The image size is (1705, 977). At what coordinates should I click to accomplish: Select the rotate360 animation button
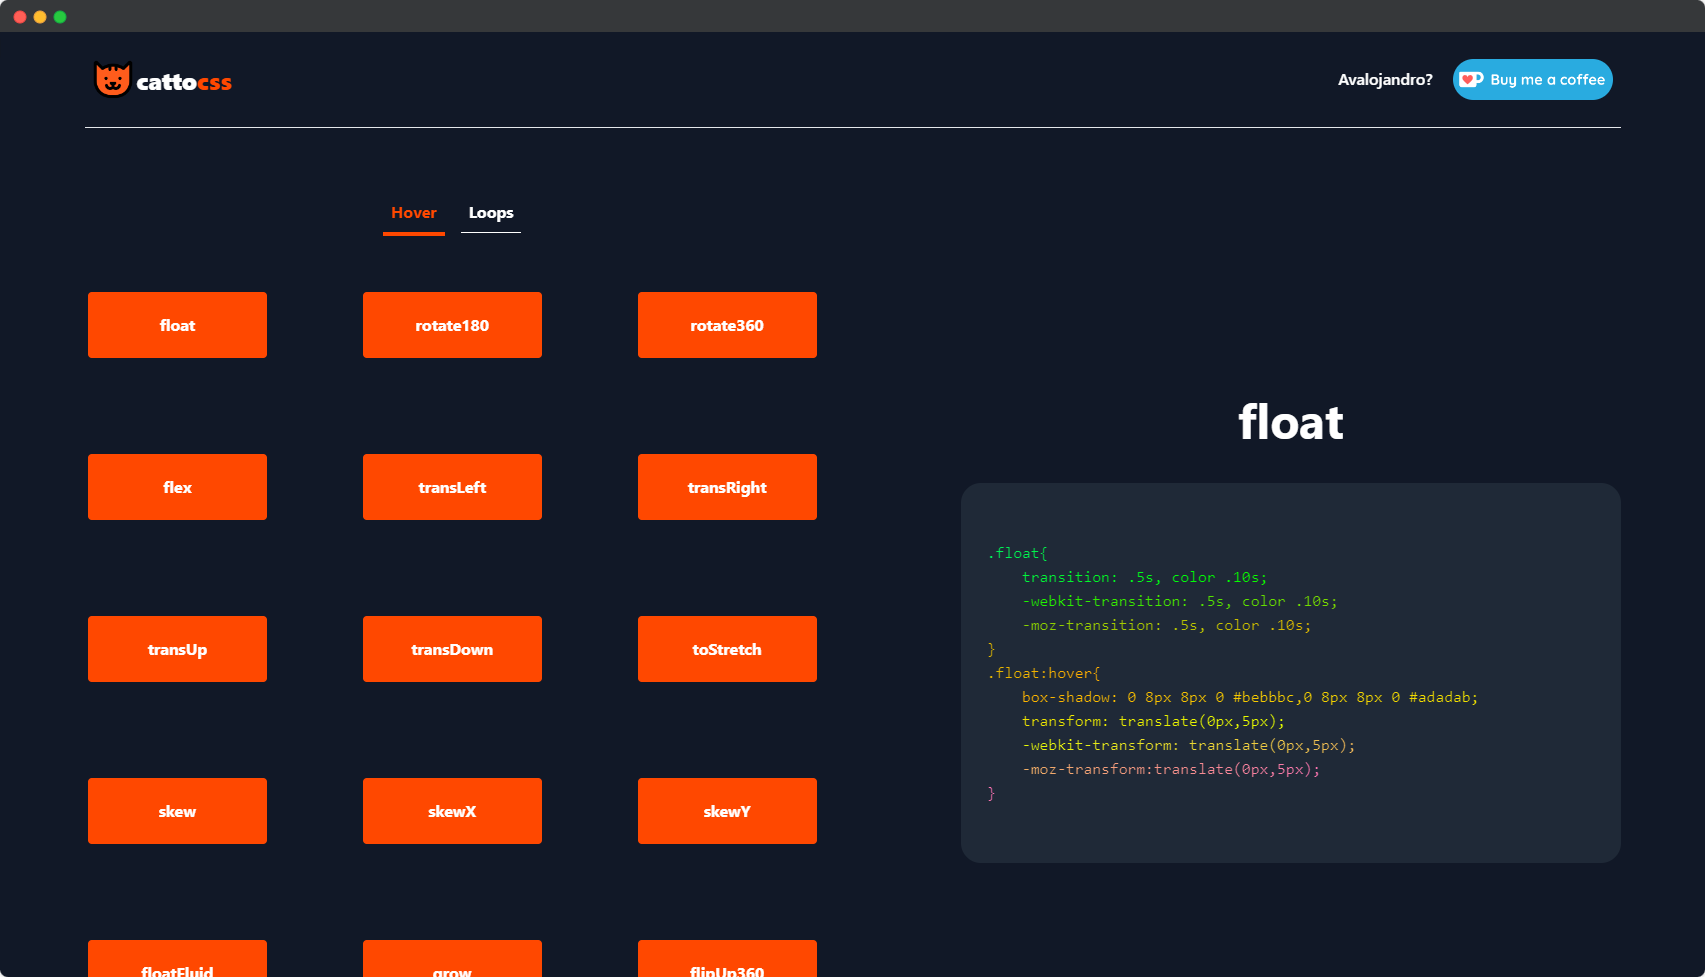[727, 325]
